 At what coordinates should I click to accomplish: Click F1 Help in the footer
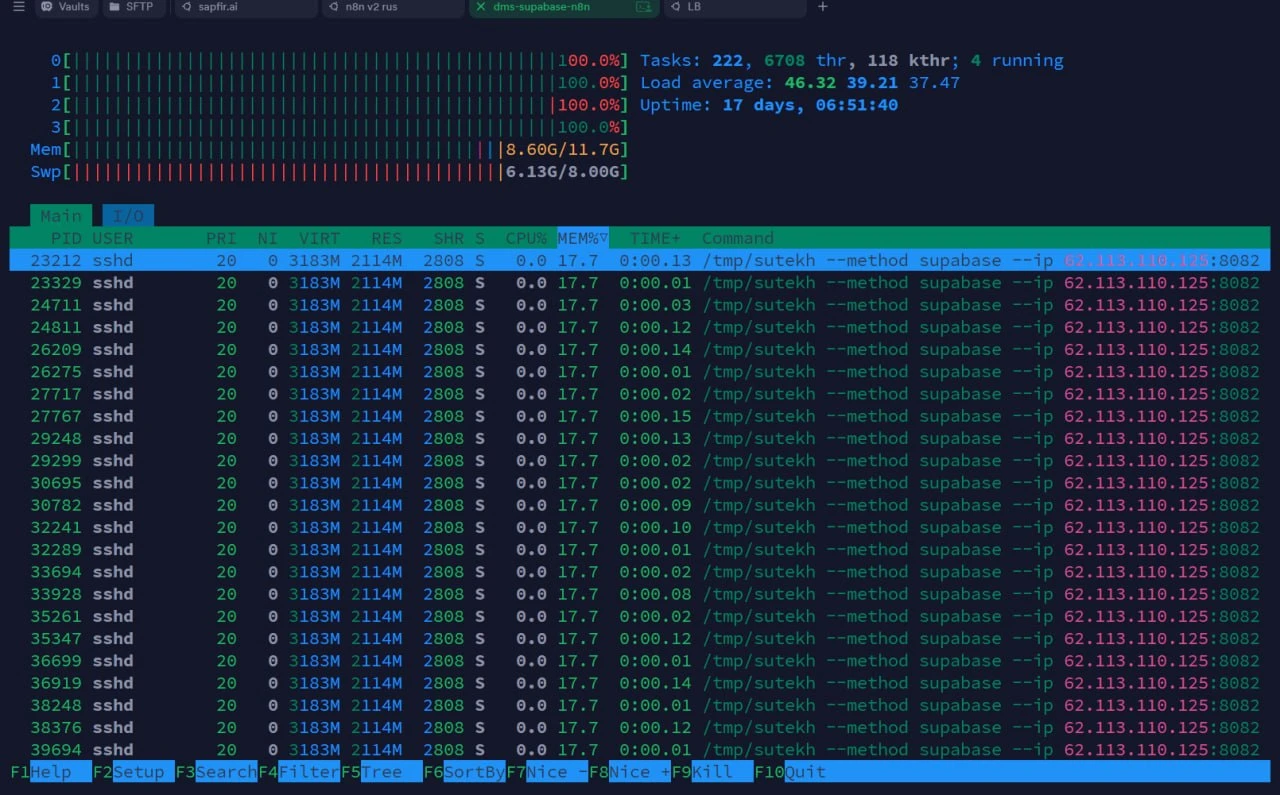(50, 772)
